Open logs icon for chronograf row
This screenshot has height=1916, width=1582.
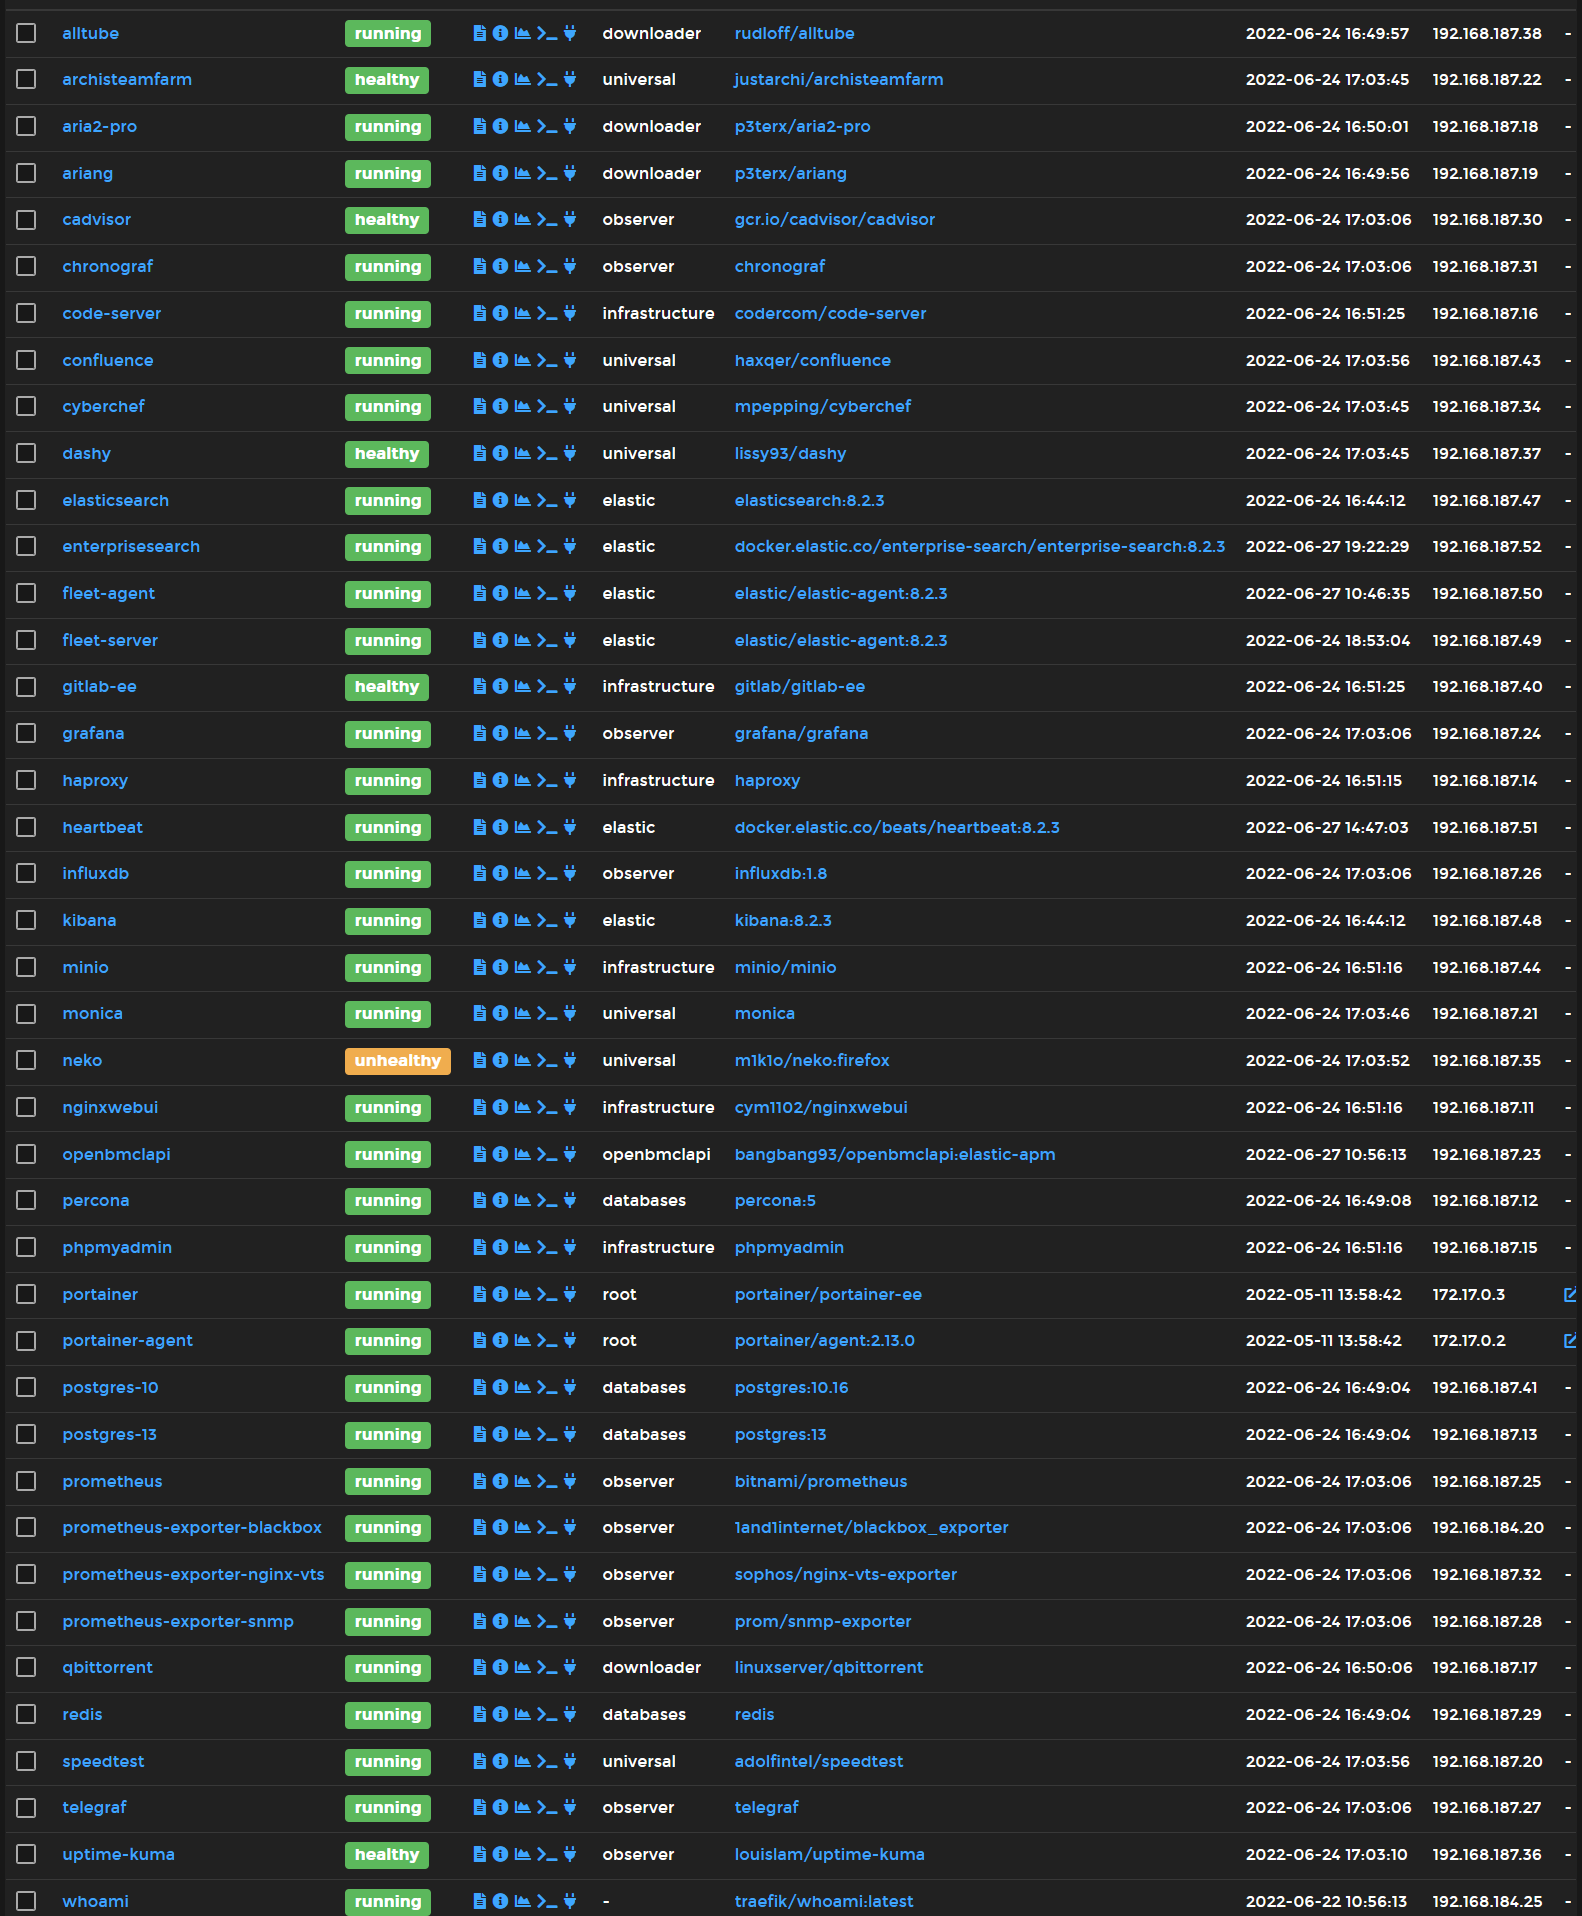tap(480, 266)
